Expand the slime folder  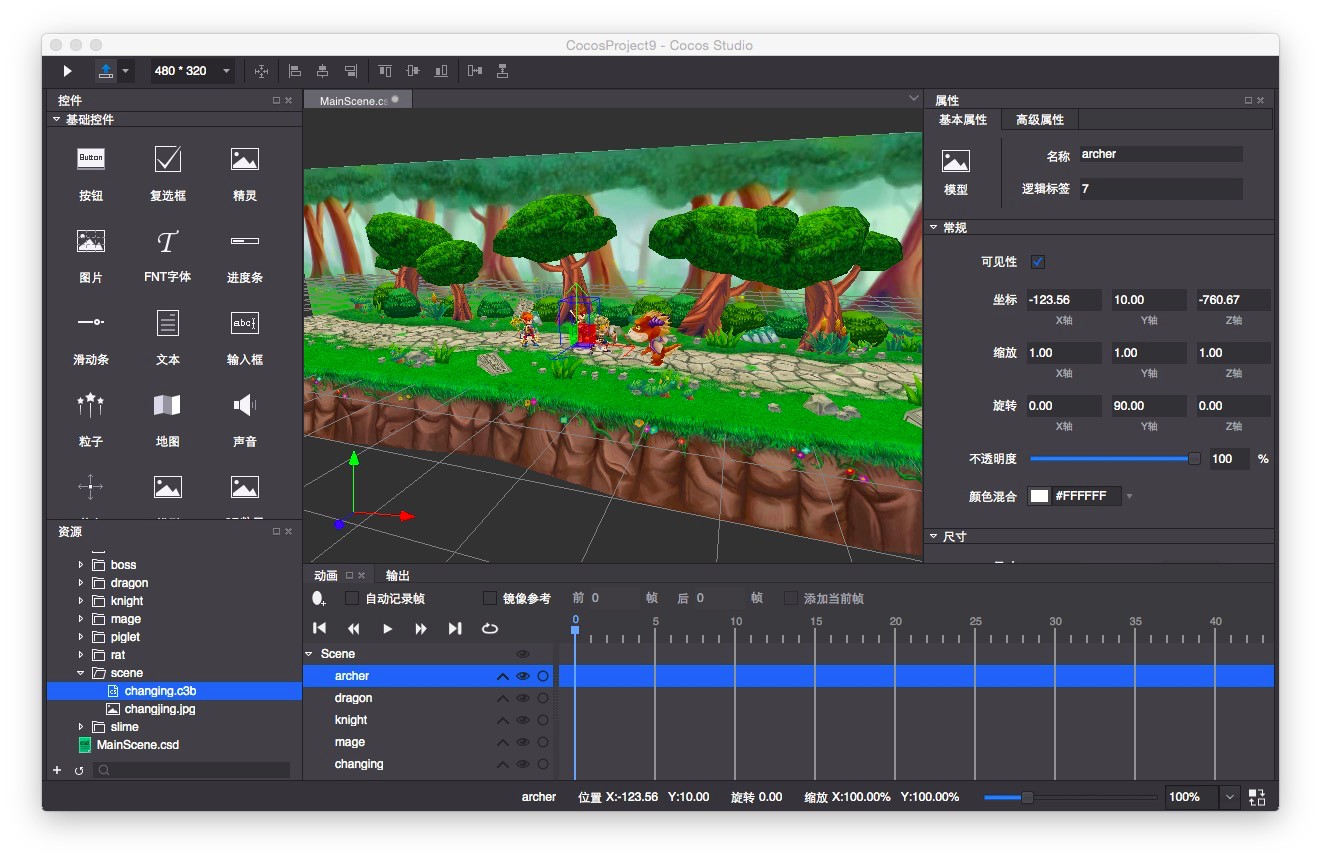(81, 727)
